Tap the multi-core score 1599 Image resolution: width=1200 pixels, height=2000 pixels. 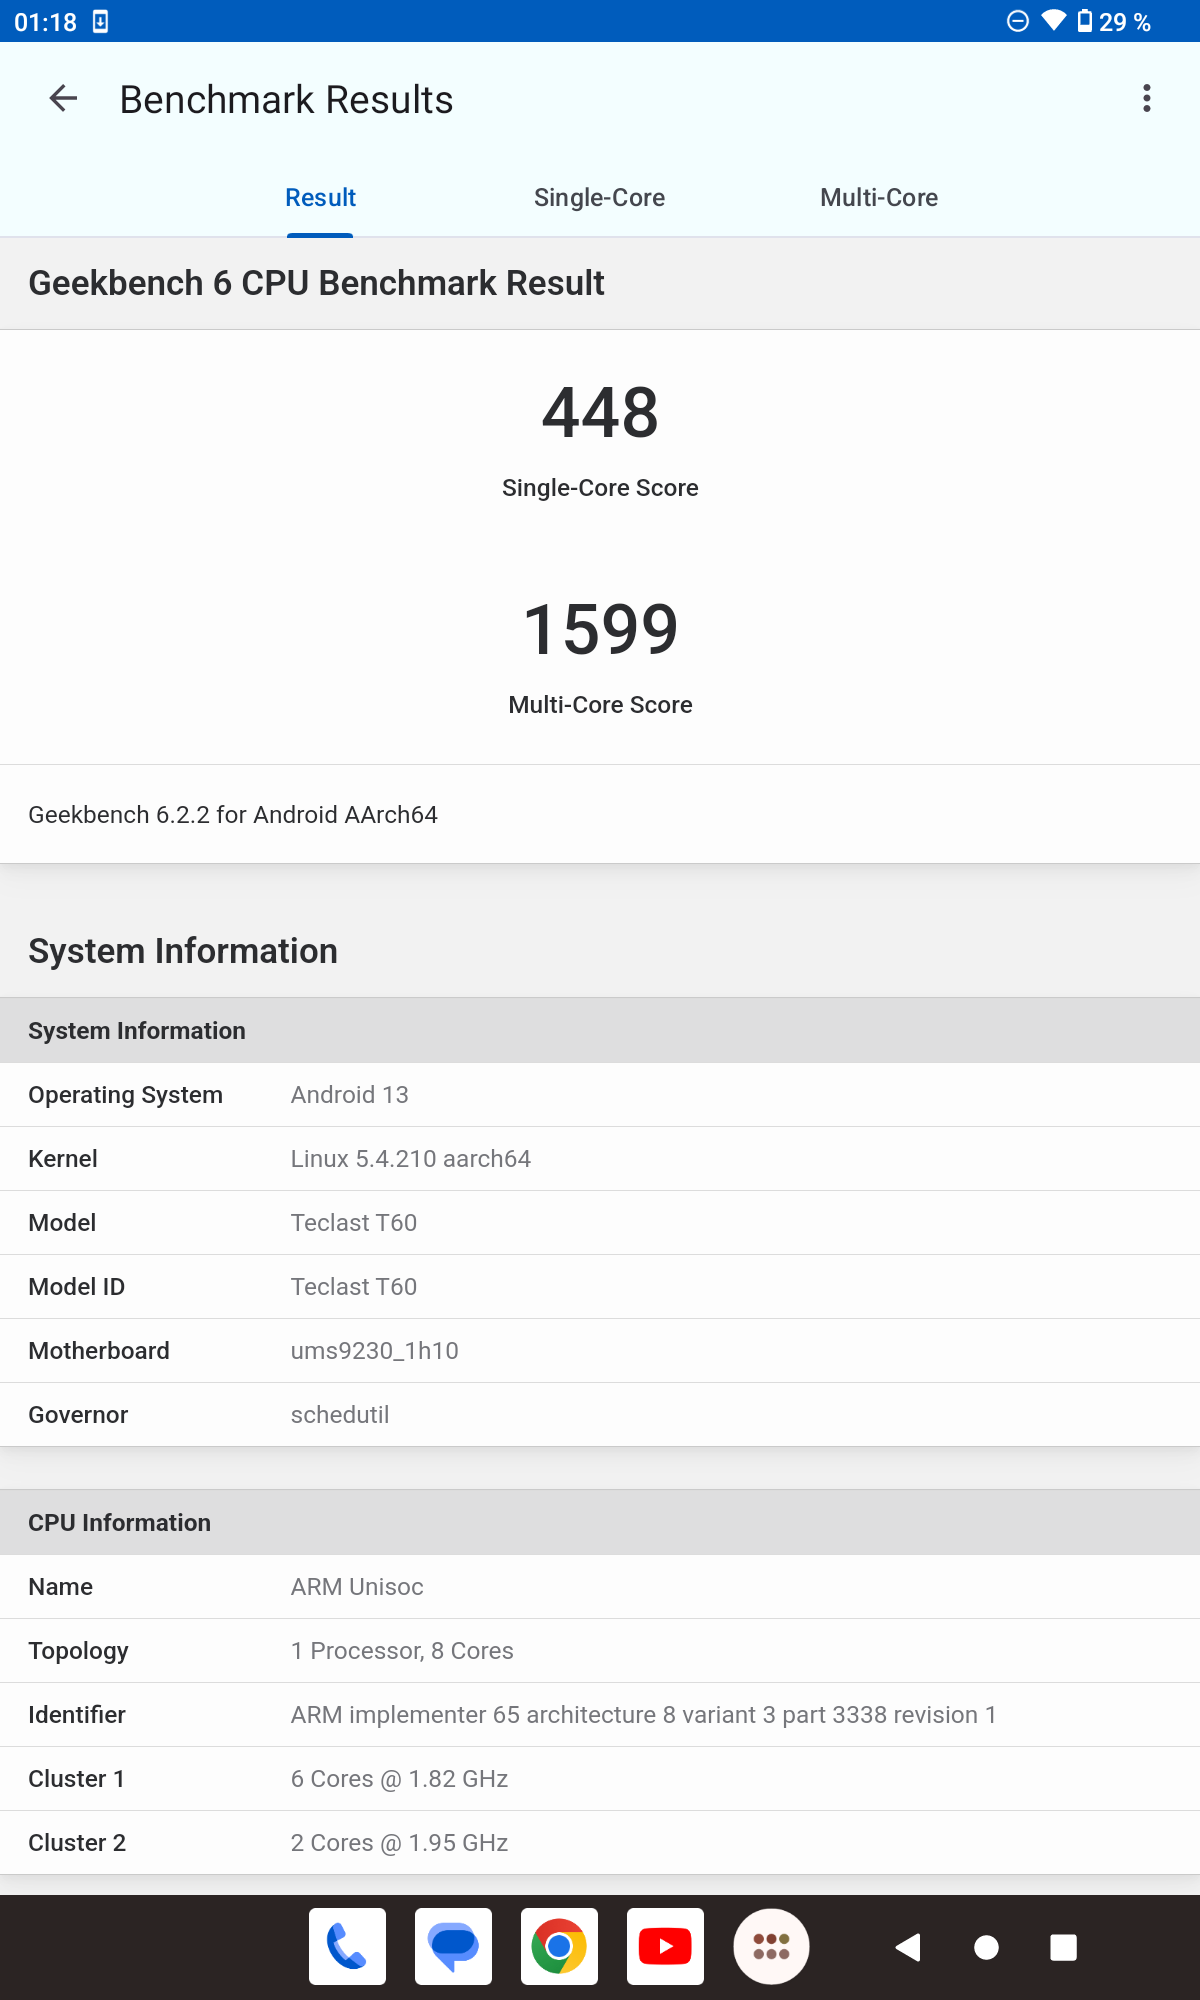point(600,630)
